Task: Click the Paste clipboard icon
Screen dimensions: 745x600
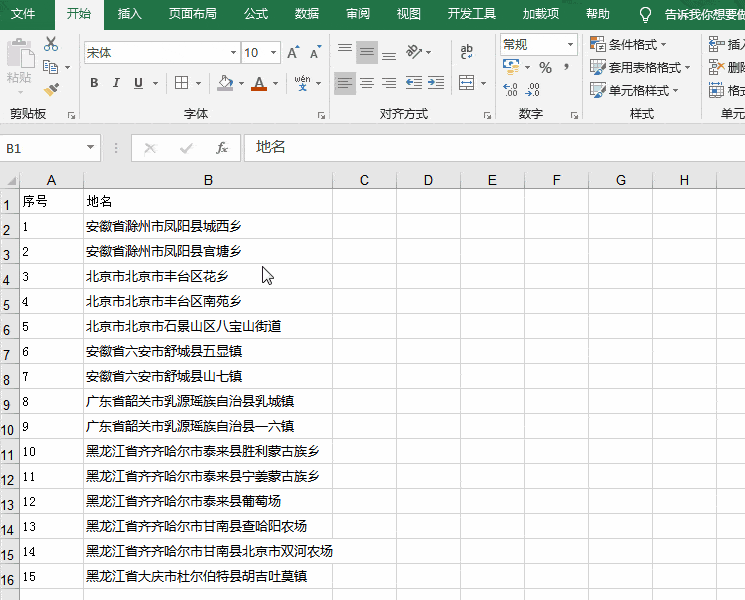Action: [x=20, y=54]
